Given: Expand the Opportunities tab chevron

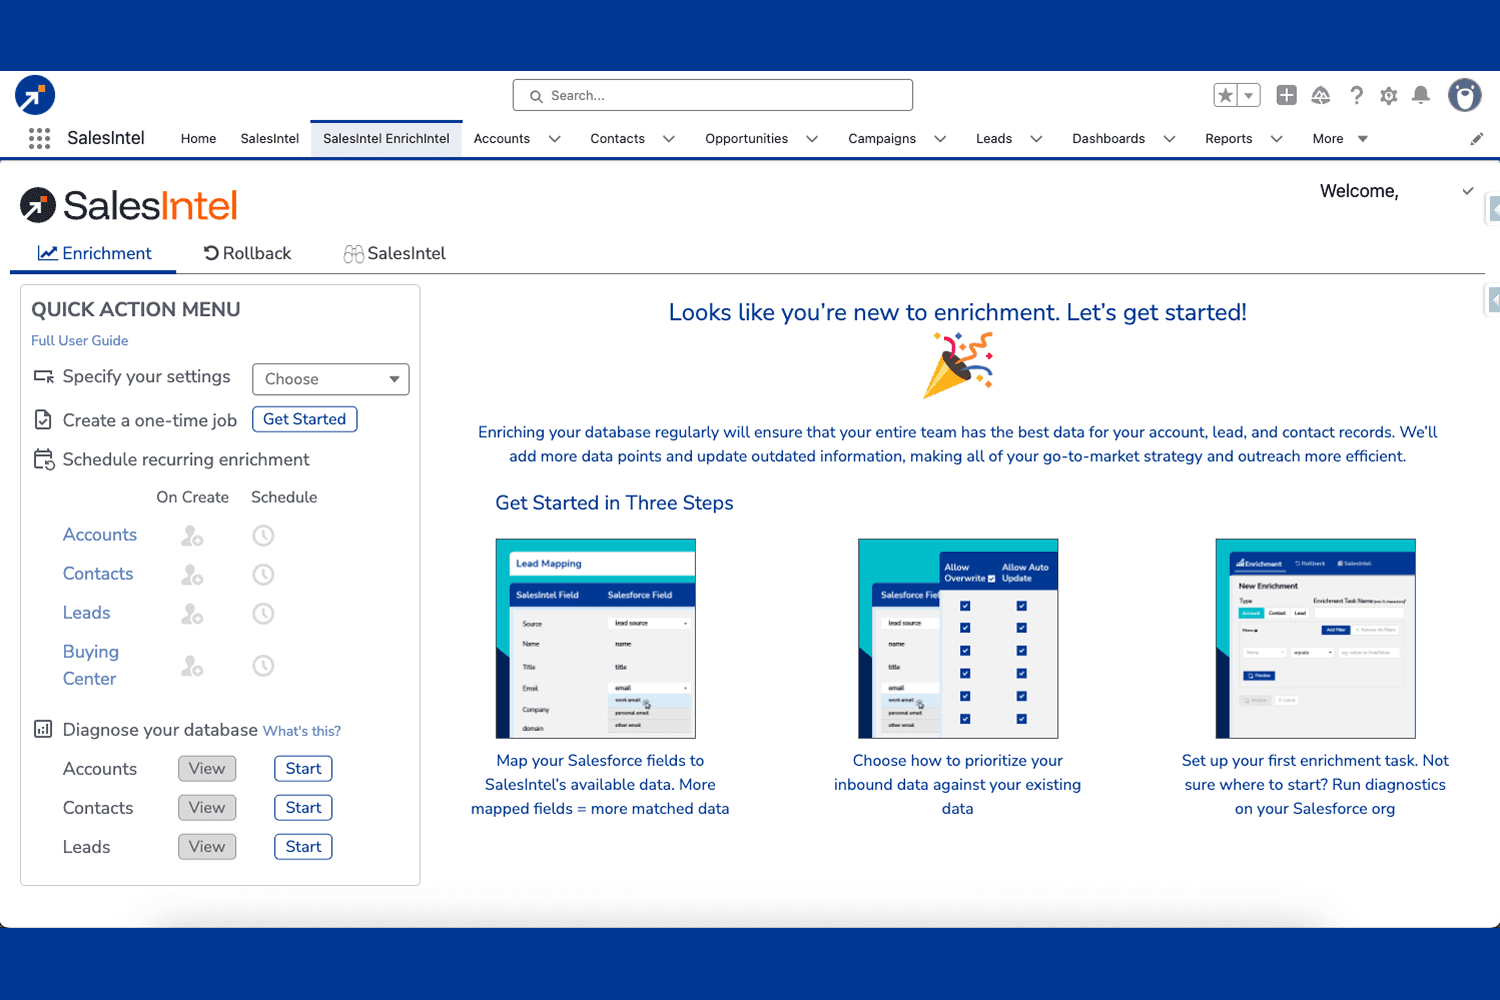Looking at the screenshot, I should click(x=812, y=139).
